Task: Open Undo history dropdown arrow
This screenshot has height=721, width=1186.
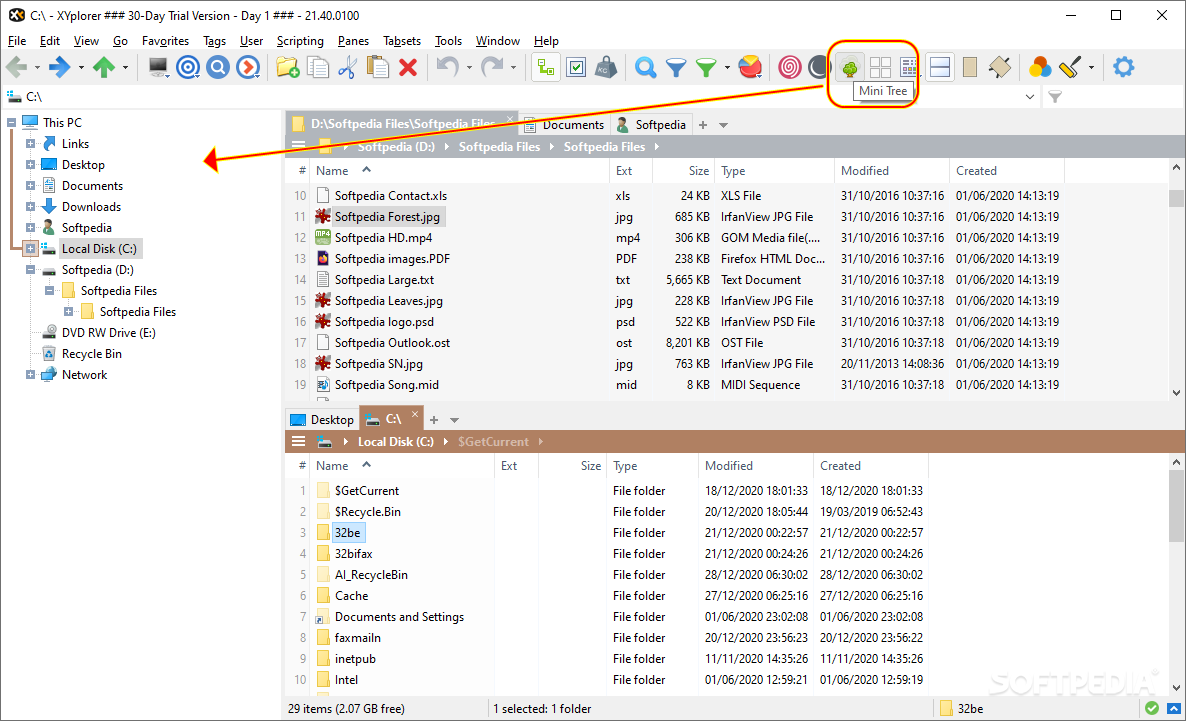Action: [469, 68]
